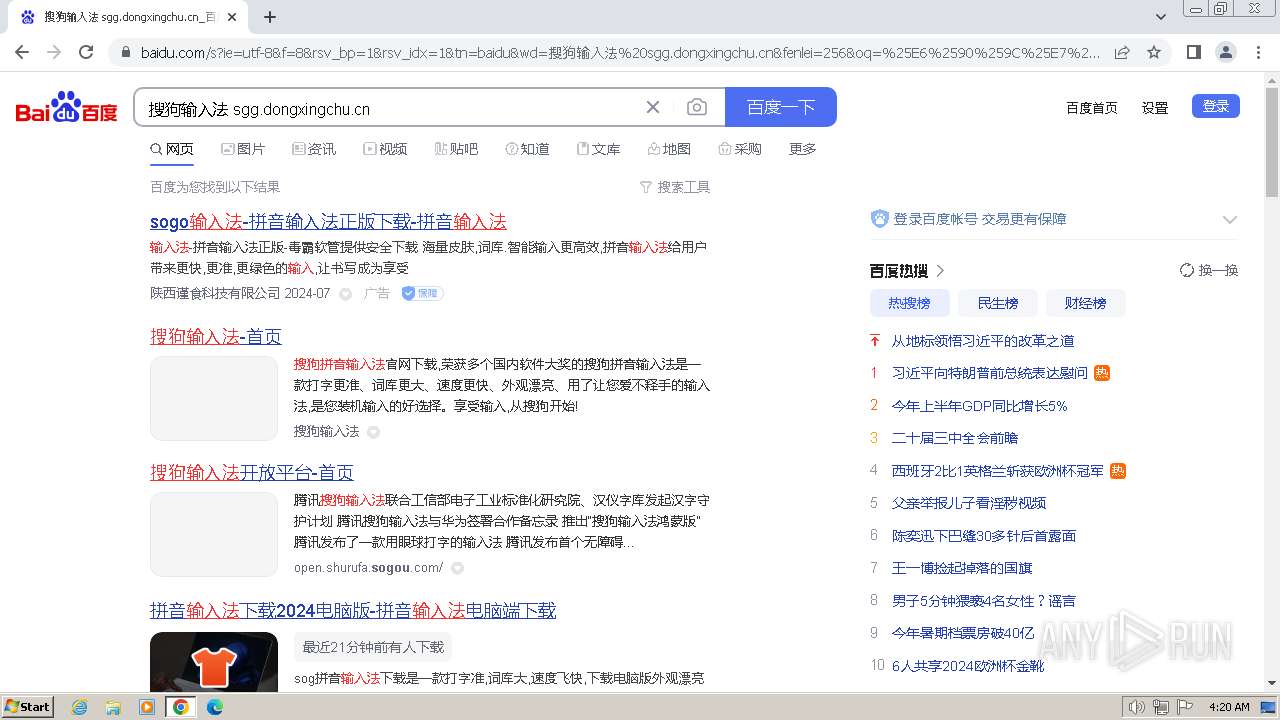The height and width of the screenshot is (720, 1280).
Task: Open the 百度热搜 heading arrow
Action: click(941, 271)
